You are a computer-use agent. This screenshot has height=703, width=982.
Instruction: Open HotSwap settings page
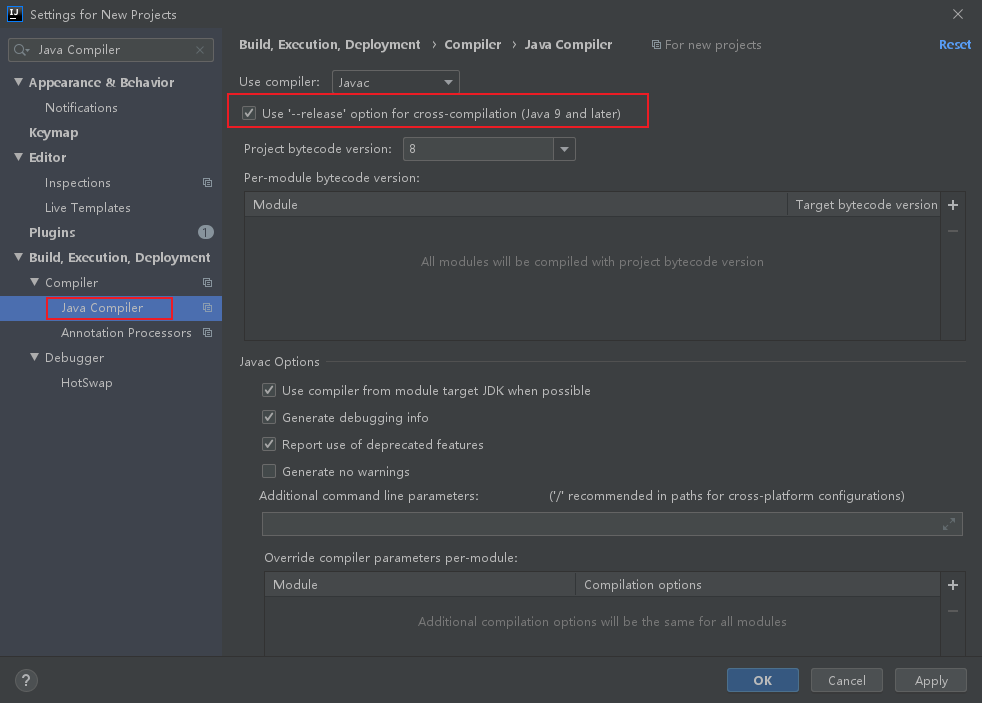86,383
